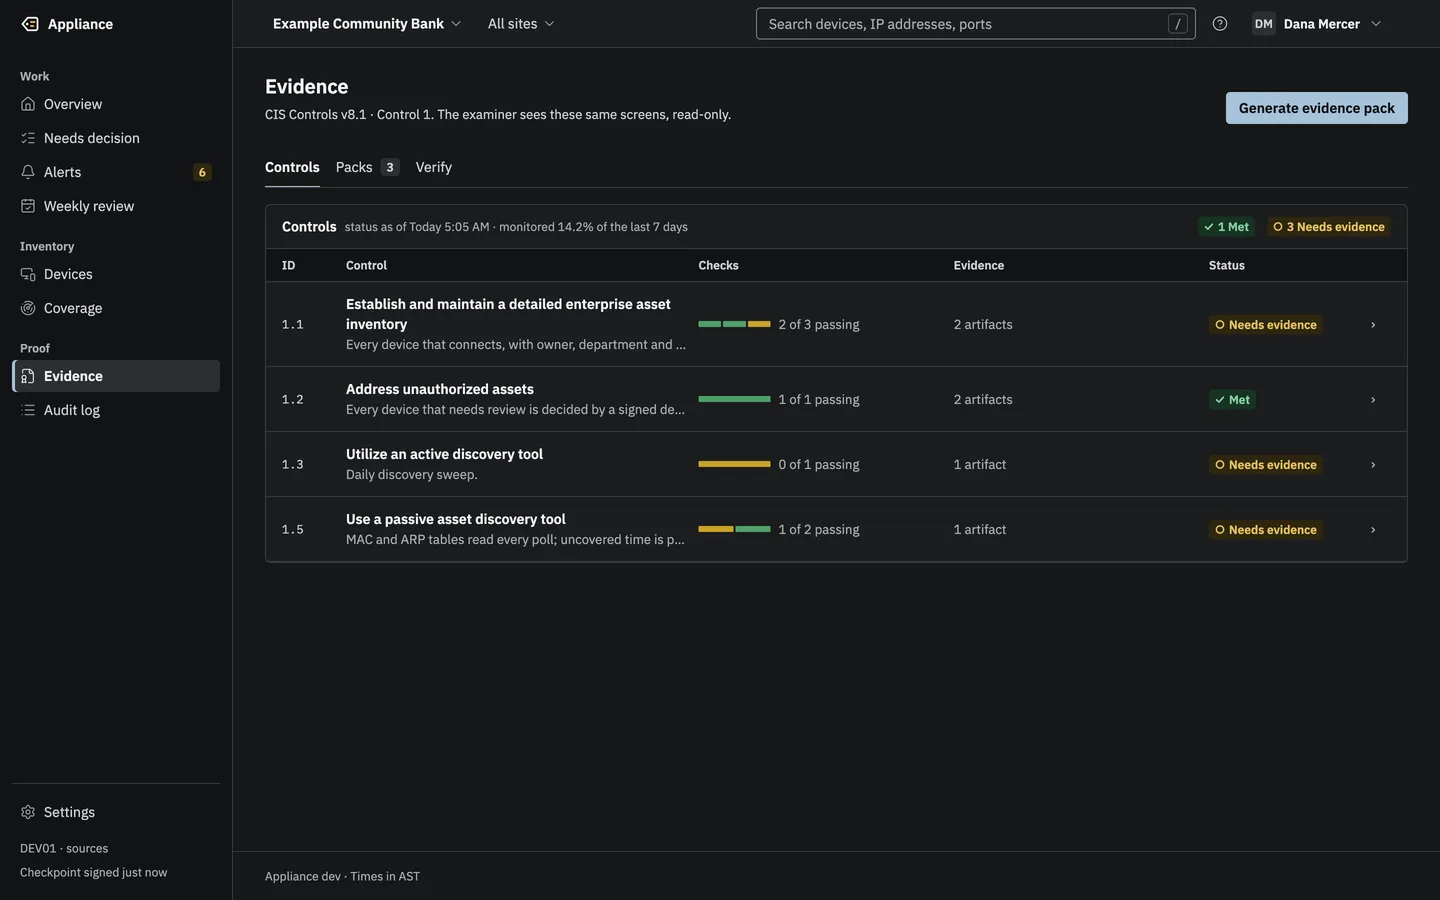
Task: Open the Example Community Bank dropdown
Action: coord(366,24)
